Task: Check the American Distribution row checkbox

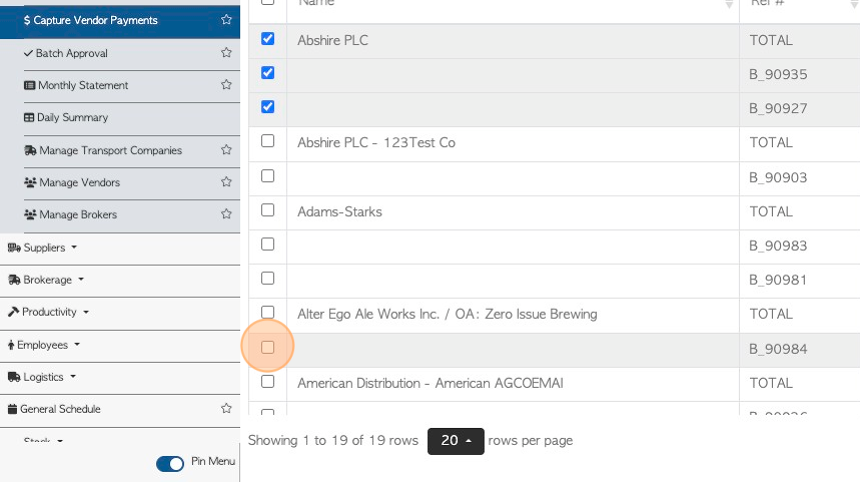Action: click(268, 381)
